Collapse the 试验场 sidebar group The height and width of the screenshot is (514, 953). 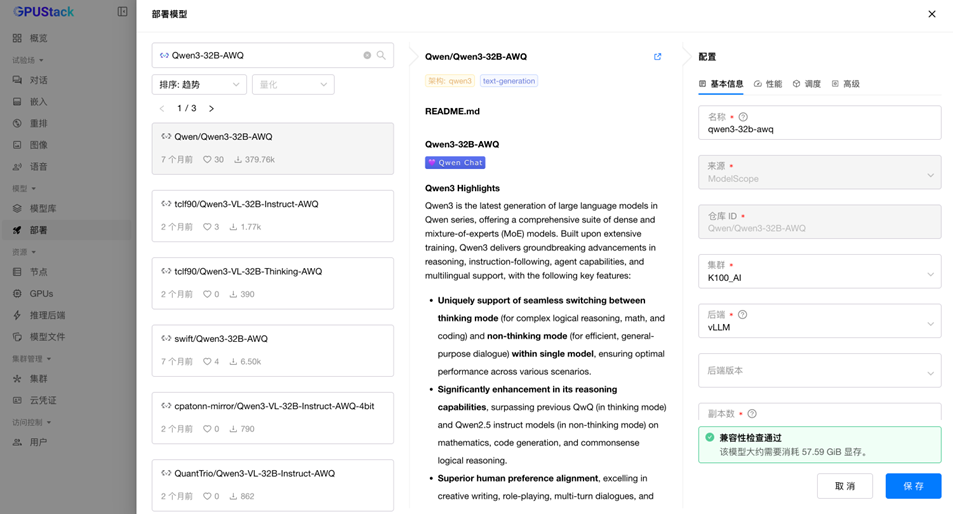pyautogui.click(x=28, y=60)
